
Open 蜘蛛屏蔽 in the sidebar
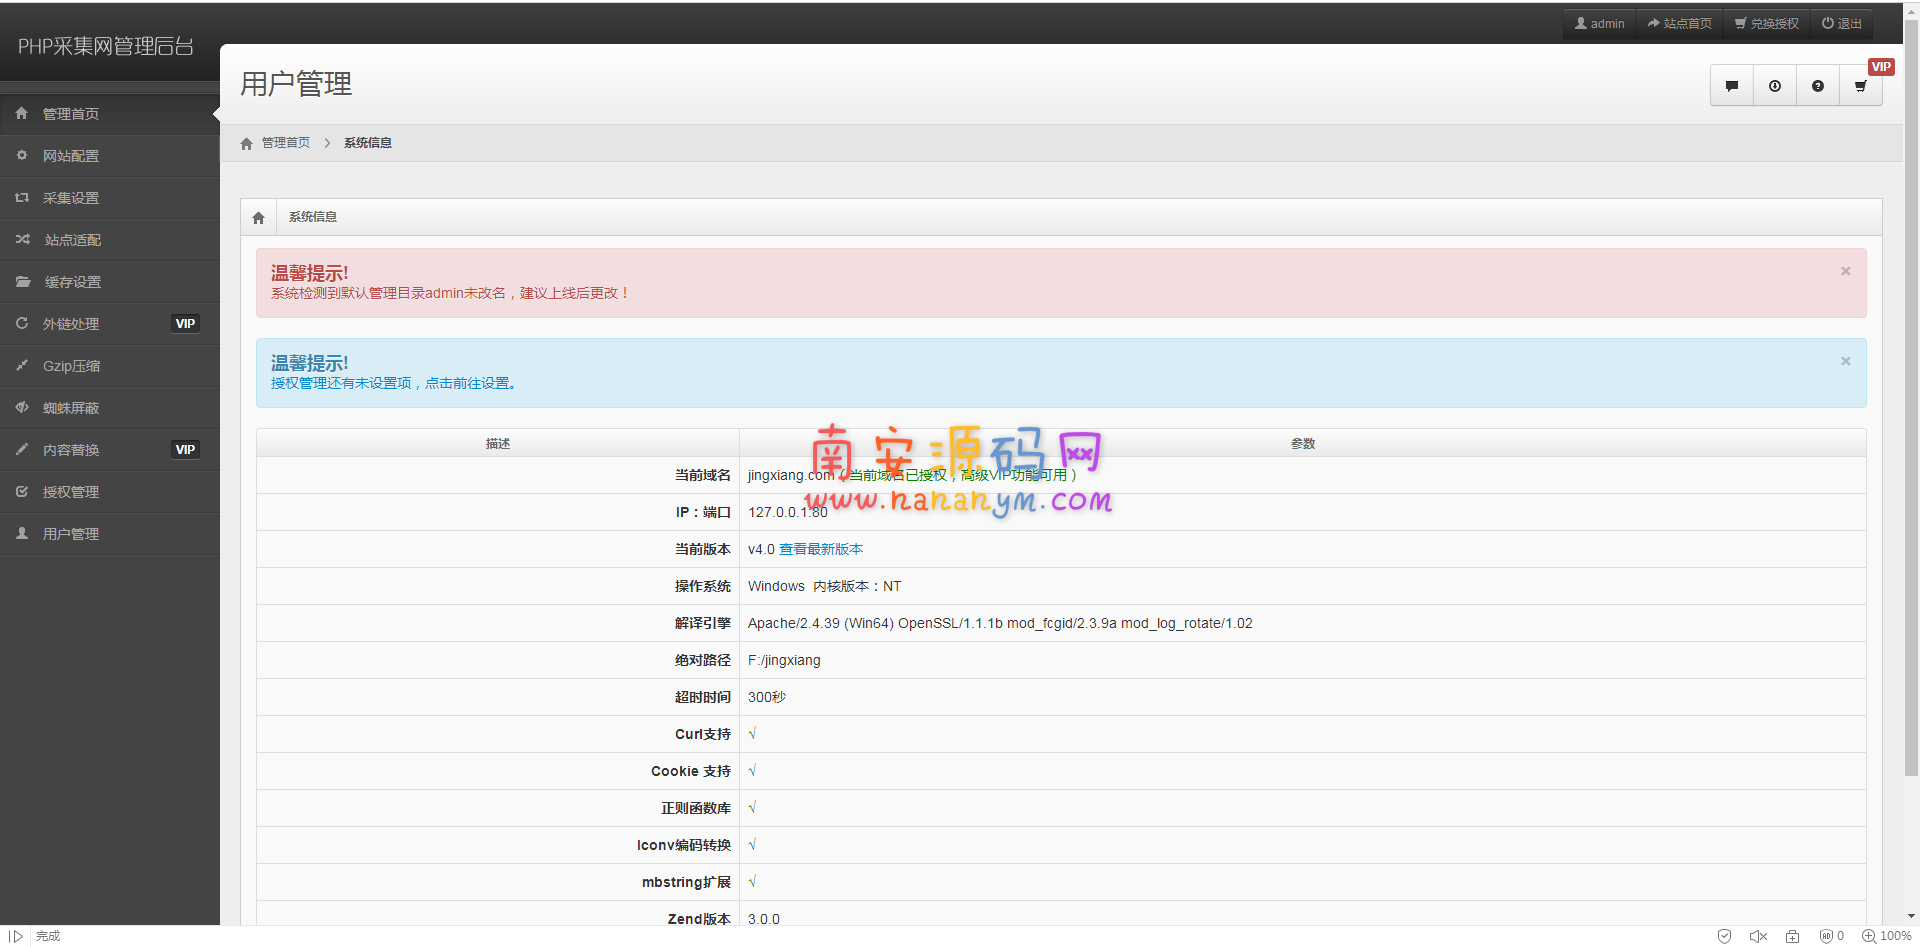(110, 408)
